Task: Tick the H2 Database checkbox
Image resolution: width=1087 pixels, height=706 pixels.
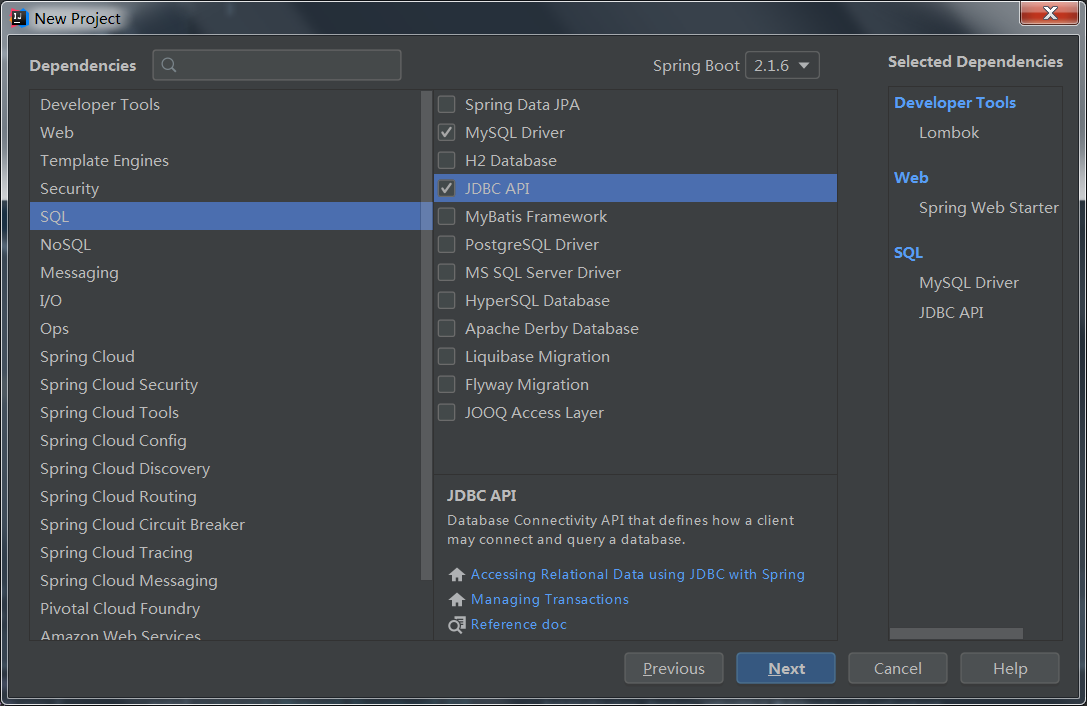Action: (x=446, y=160)
